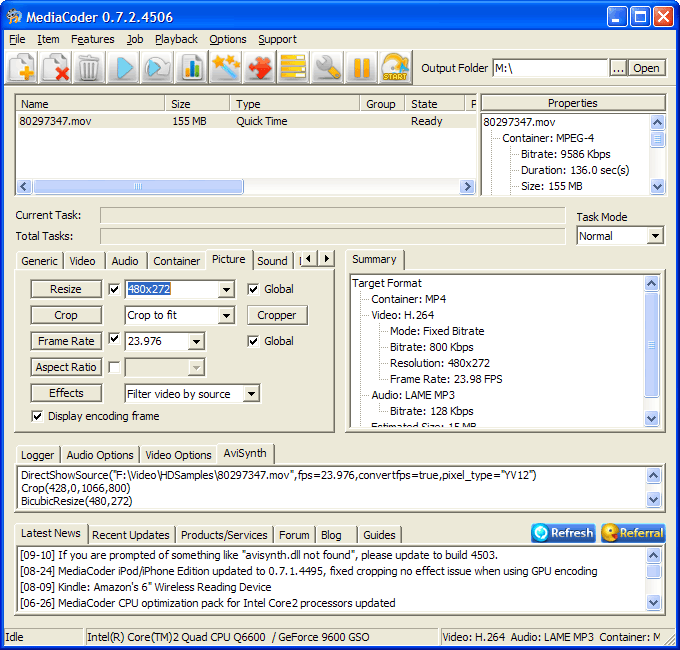Click the Add File toolbar icon

pyautogui.click(x=21, y=67)
